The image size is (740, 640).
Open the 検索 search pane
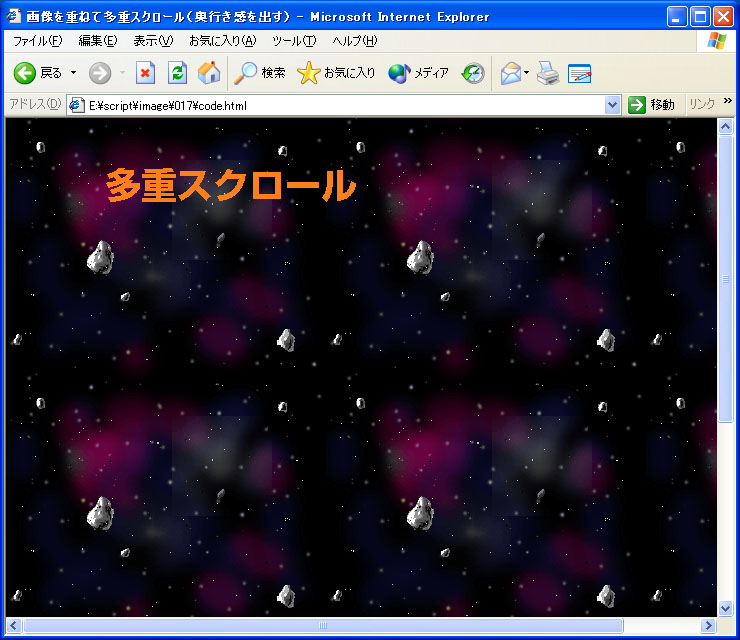[260, 73]
